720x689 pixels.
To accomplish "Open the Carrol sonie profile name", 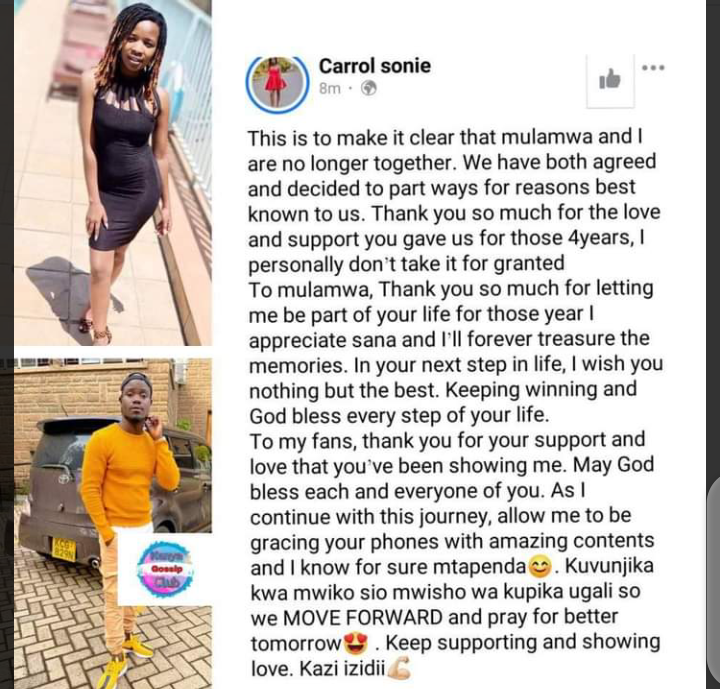I will coord(375,66).
